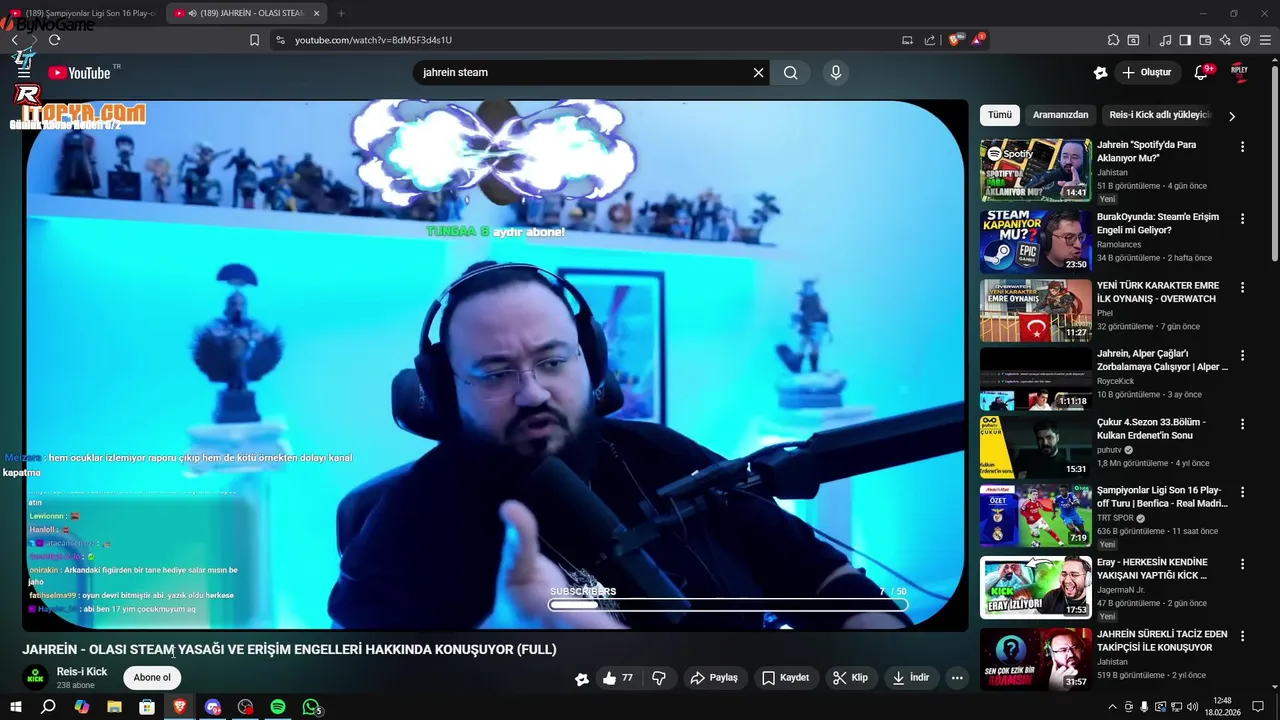Open the media control music note icon

pyautogui.click(x=1165, y=40)
